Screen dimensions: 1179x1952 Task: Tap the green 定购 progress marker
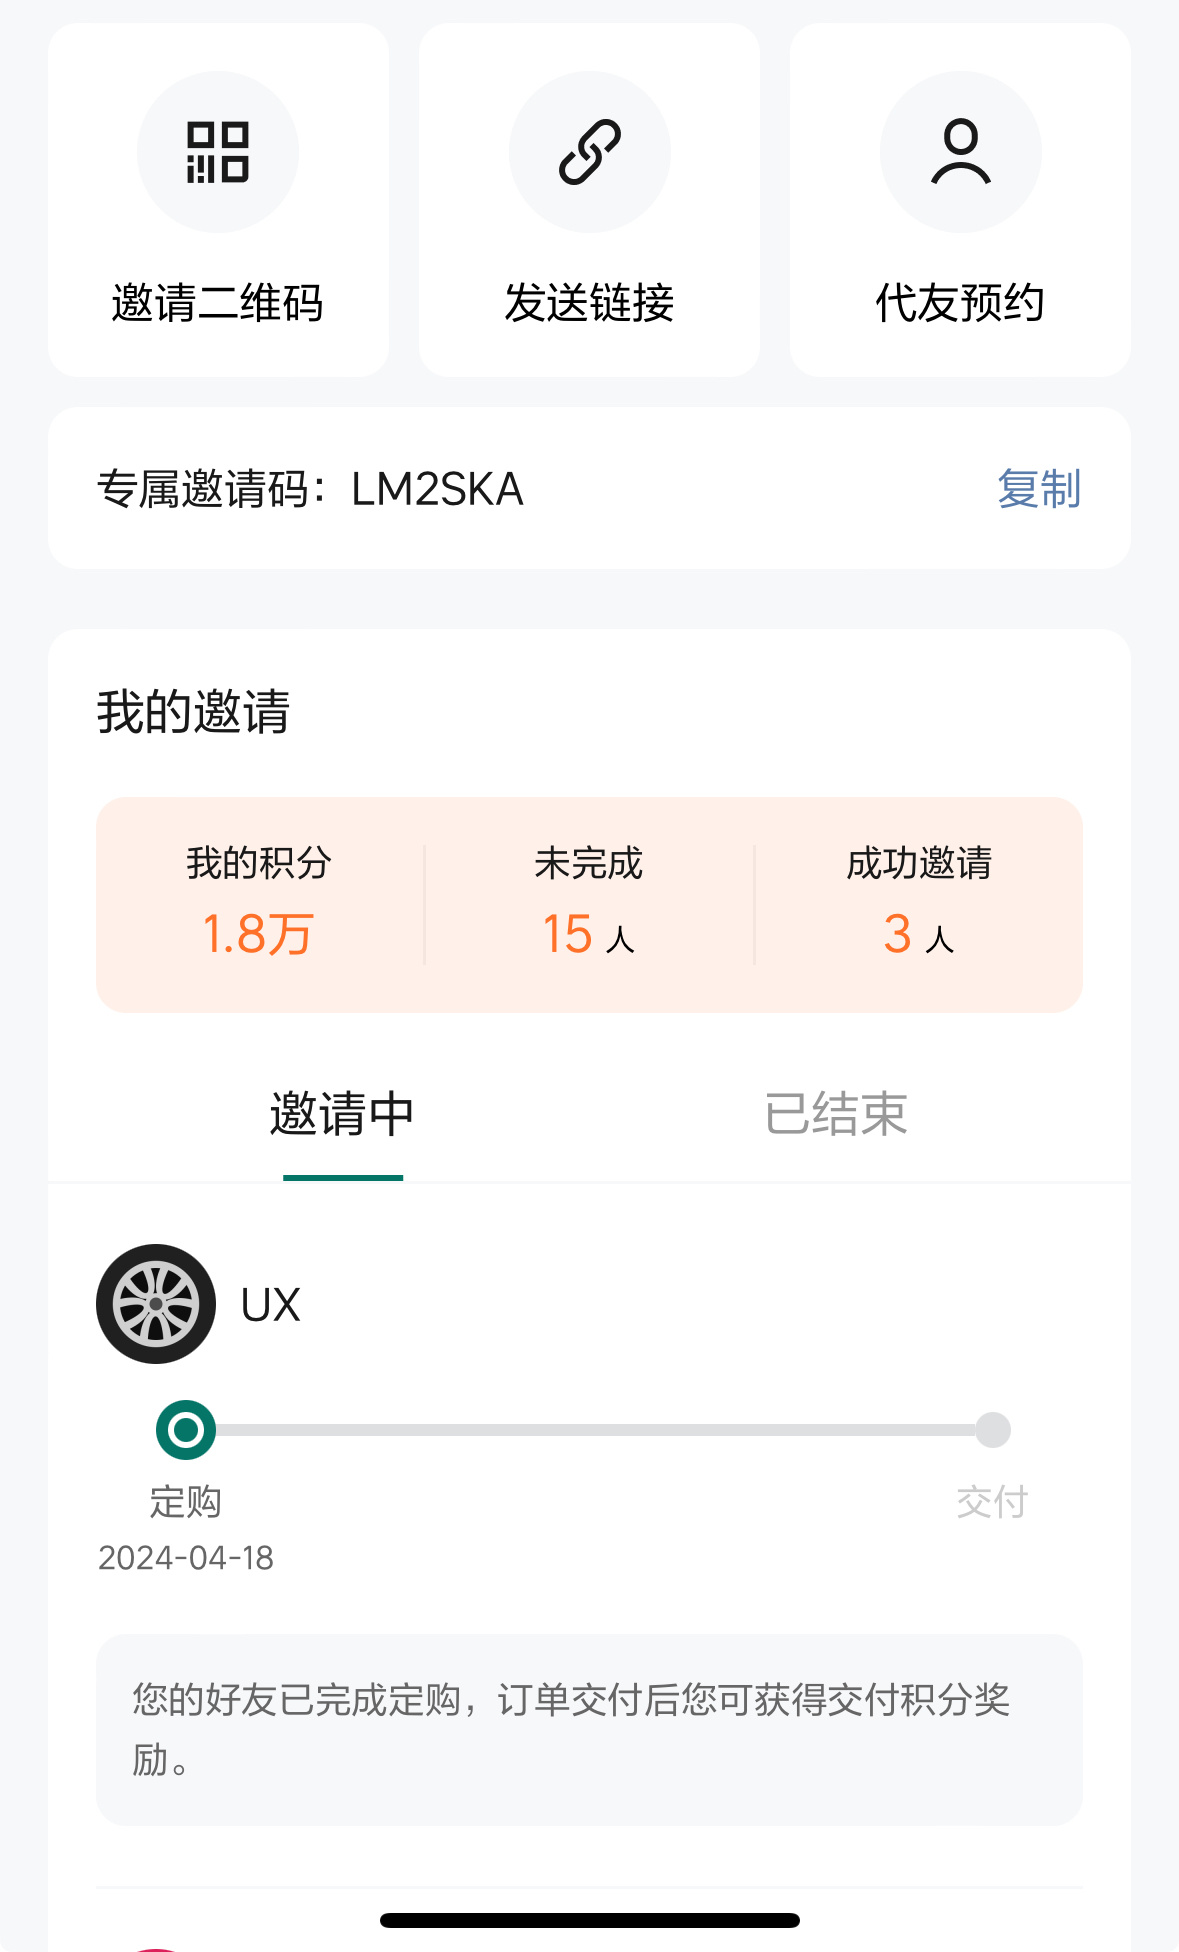[x=186, y=1430]
